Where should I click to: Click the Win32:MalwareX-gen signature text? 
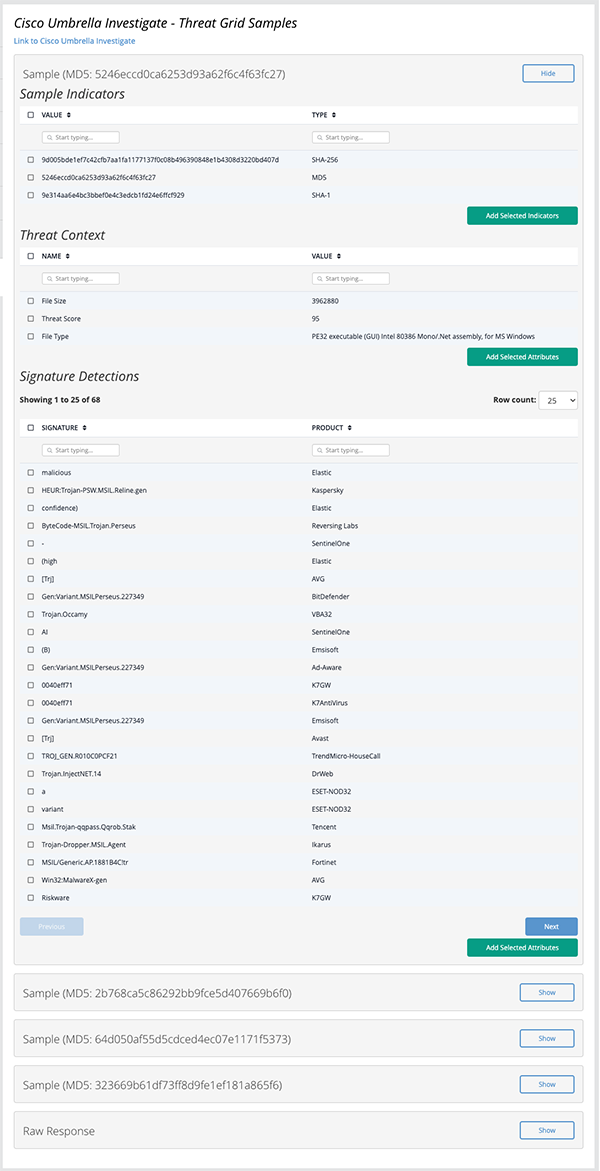coord(74,880)
